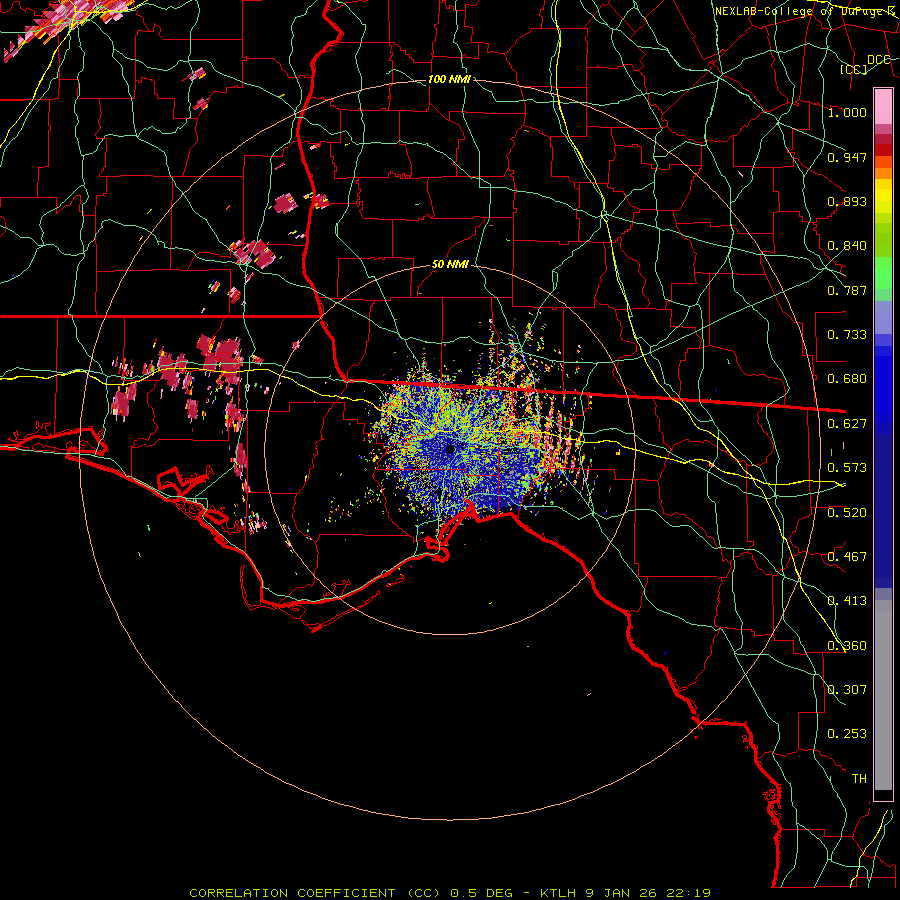The image size is (900, 900).
Task: Click the 0.893 value on color scale
Action: 847,201
